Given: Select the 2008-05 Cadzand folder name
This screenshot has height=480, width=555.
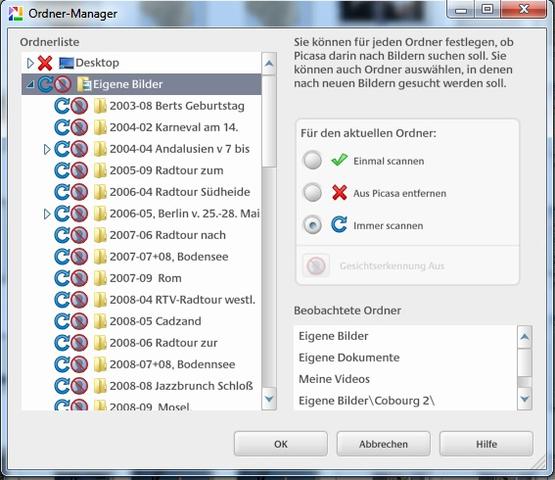Looking at the screenshot, I should pos(155,321).
